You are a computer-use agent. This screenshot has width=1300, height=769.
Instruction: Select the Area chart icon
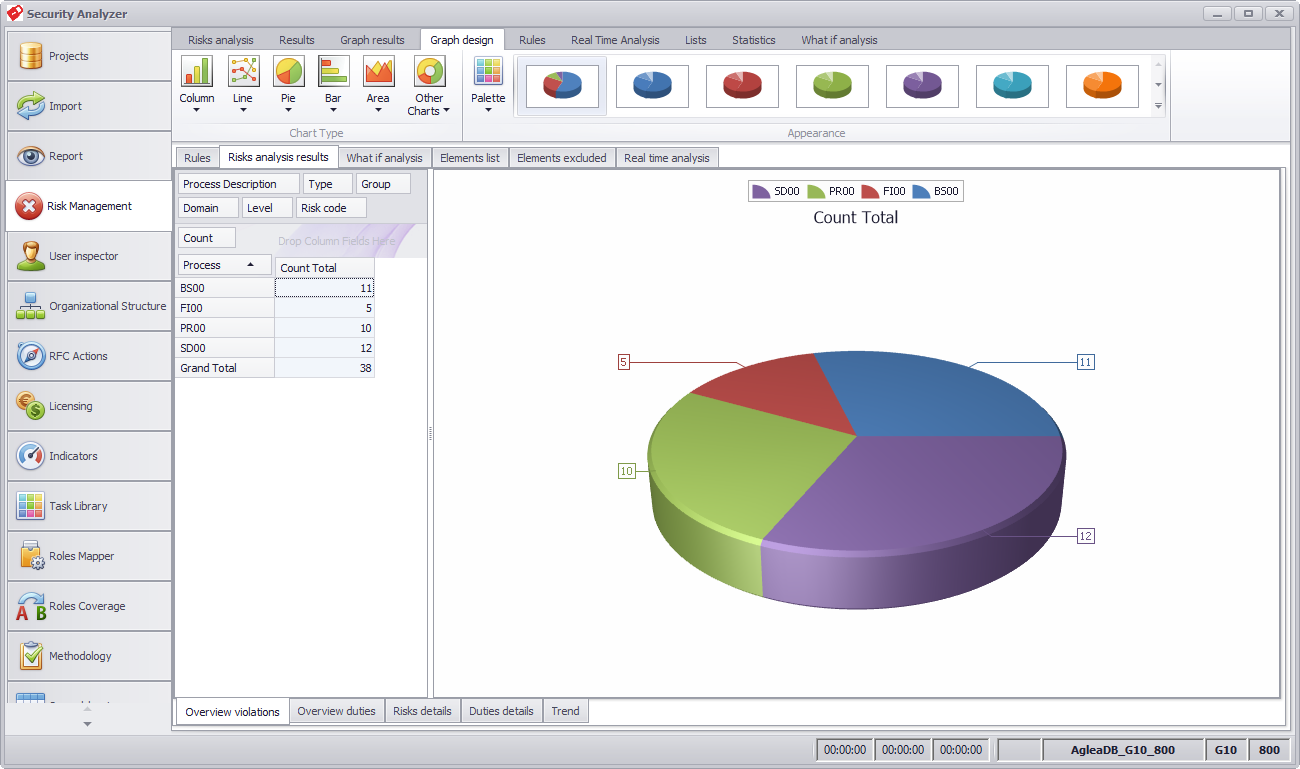coord(378,72)
